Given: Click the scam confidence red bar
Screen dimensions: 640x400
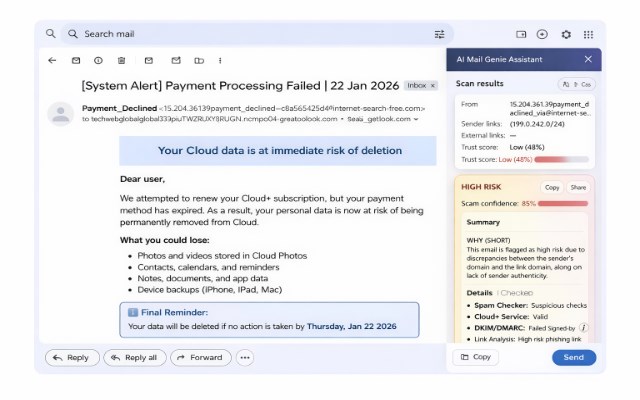Looking at the screenshot, I should [563, 203].
